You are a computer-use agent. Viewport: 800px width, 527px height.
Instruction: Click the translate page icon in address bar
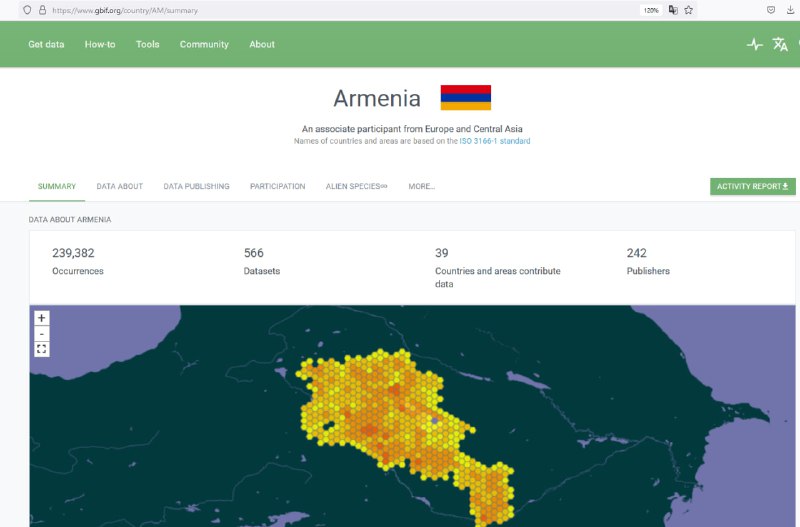(x=673, y=10)
